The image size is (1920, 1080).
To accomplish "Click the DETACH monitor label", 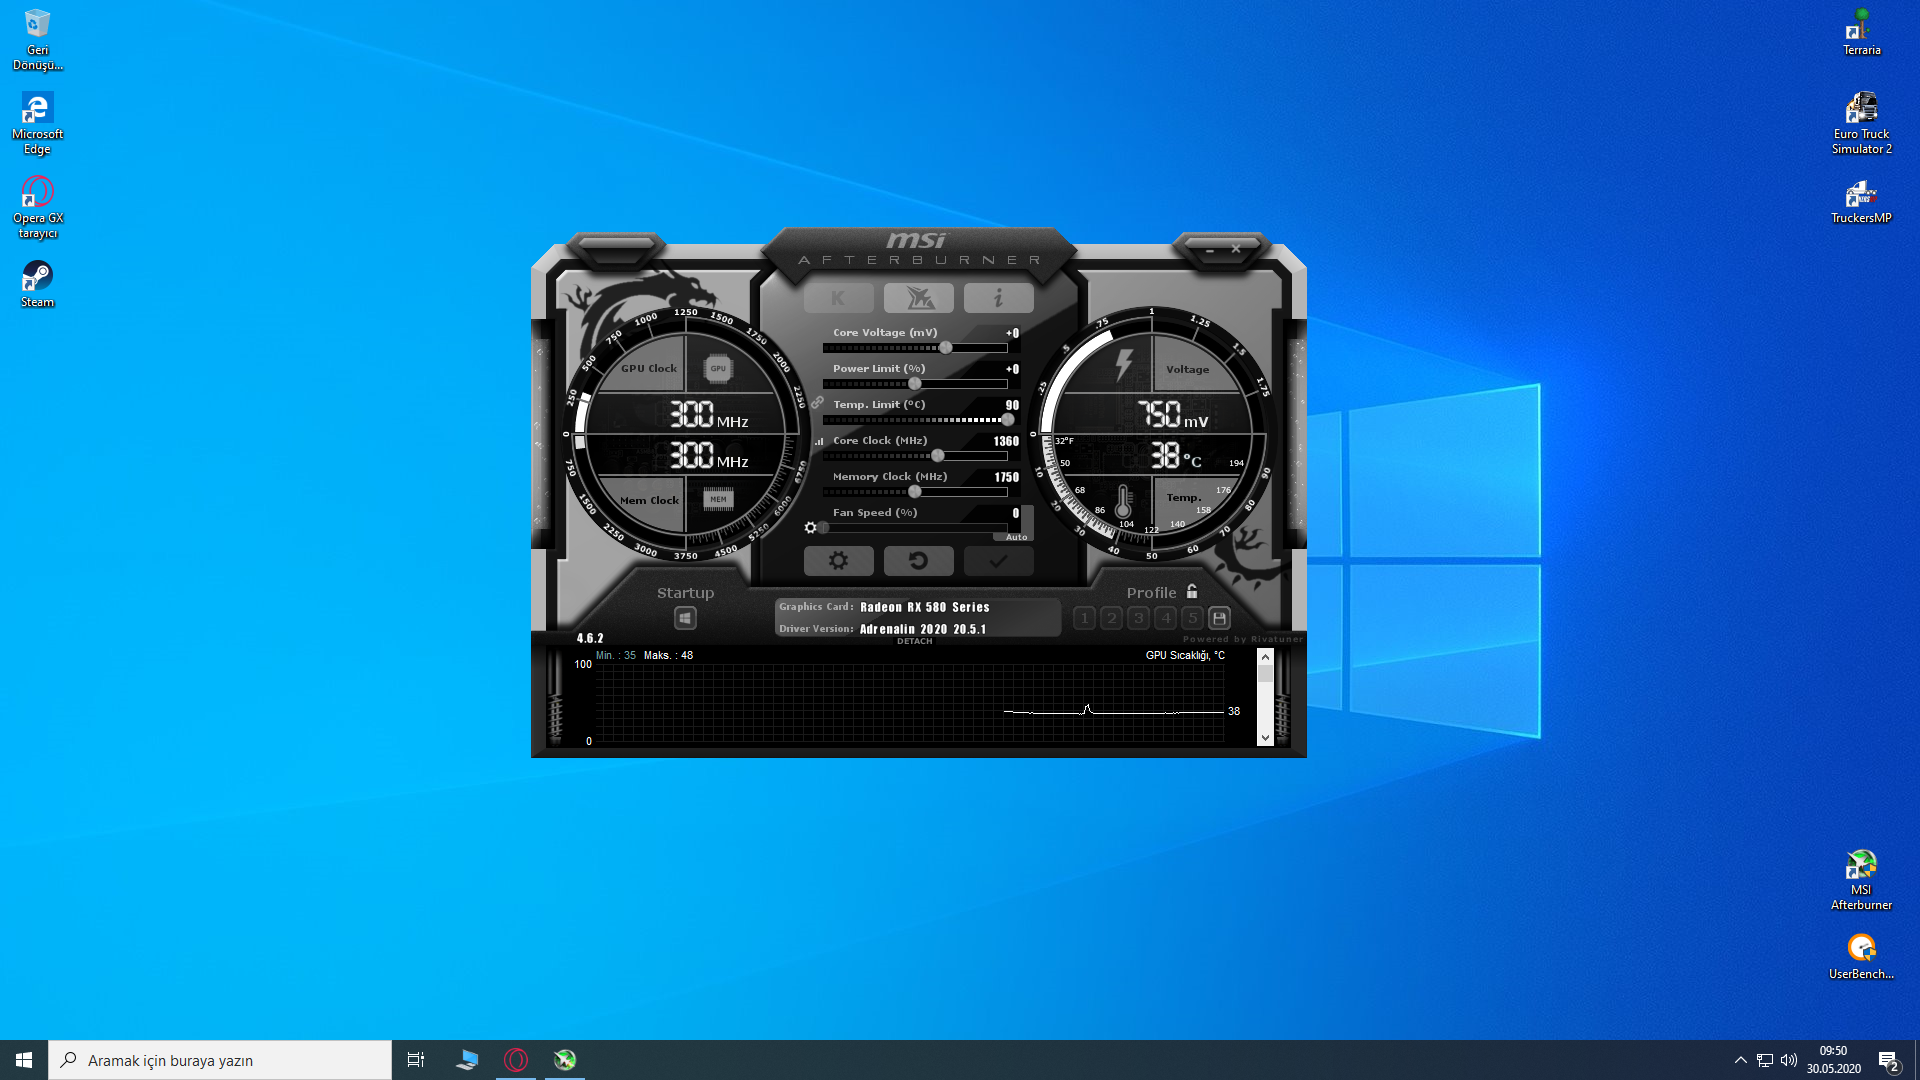I will [x=915, y=641].
